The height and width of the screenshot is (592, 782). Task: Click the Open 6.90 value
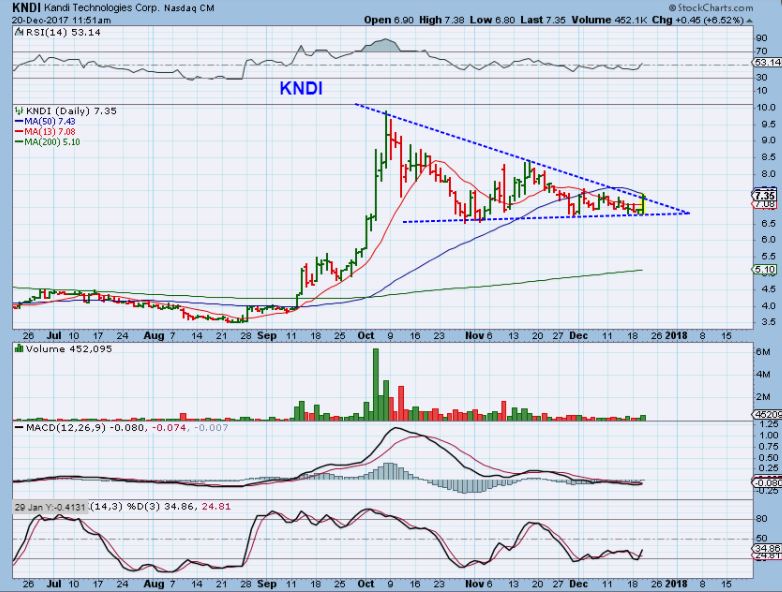(389, 20)
